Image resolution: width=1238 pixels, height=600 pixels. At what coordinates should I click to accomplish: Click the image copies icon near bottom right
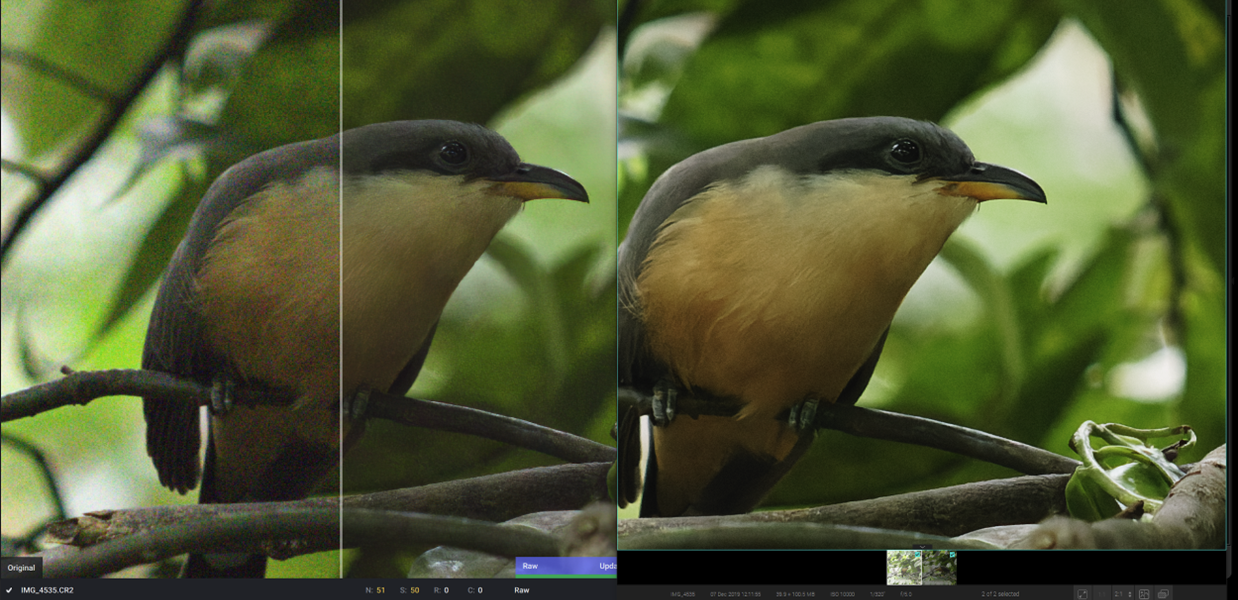[1163, 592]
